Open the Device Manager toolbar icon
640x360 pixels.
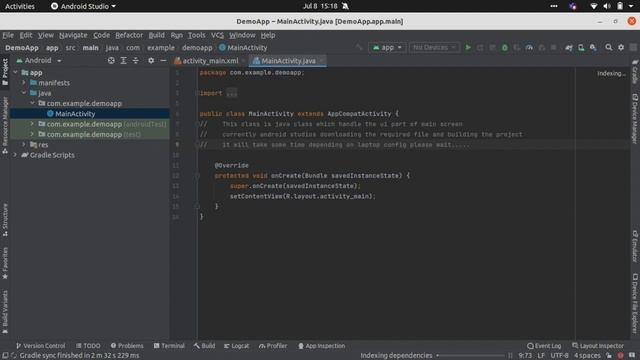click(x=581, y=47)
